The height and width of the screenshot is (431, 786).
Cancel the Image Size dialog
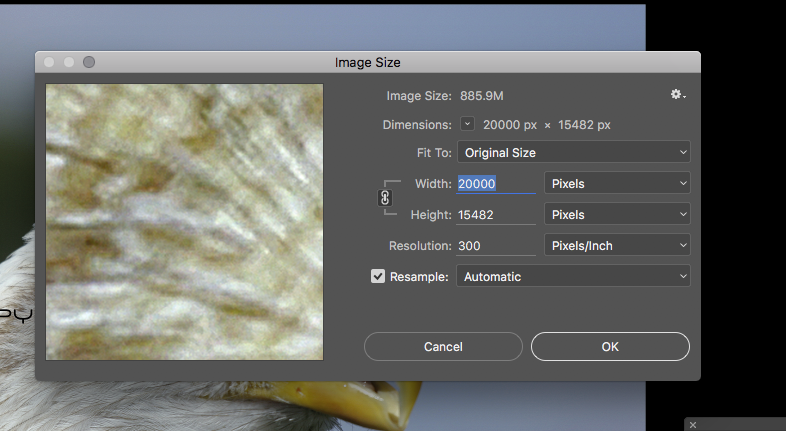(x=443, y=346)
